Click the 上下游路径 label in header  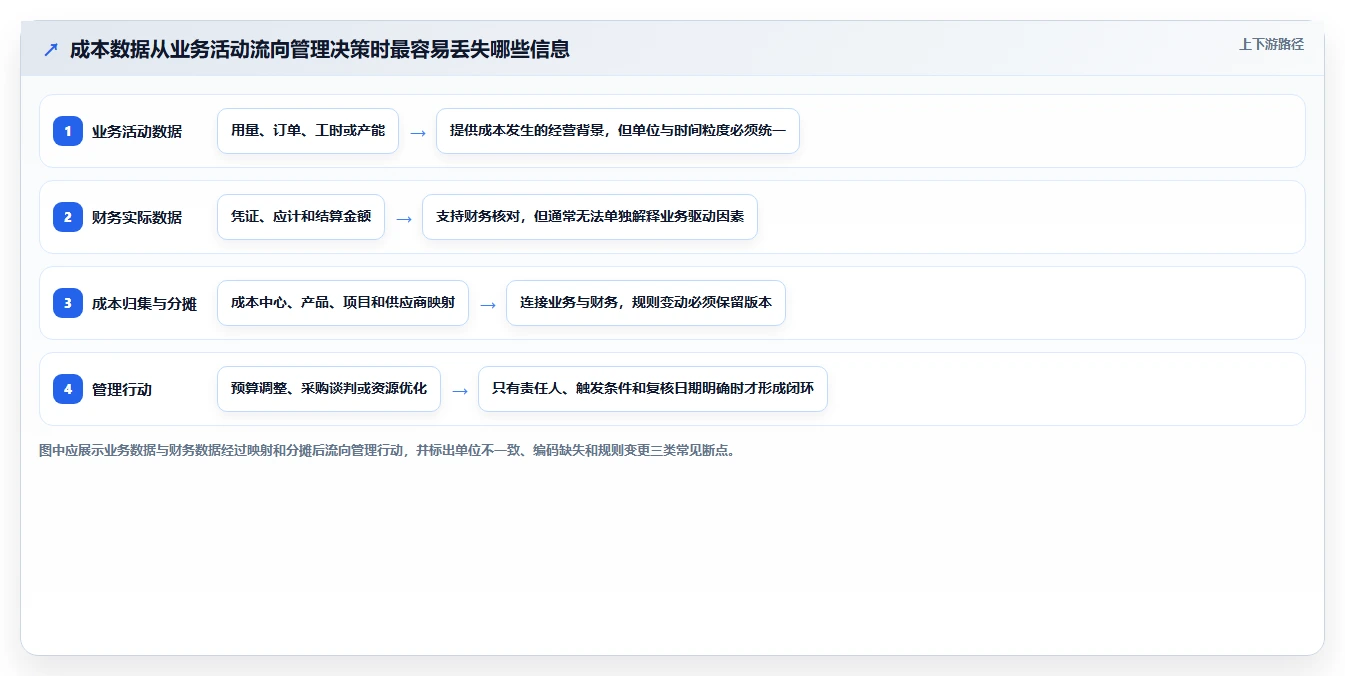(x=1271, y=44)
